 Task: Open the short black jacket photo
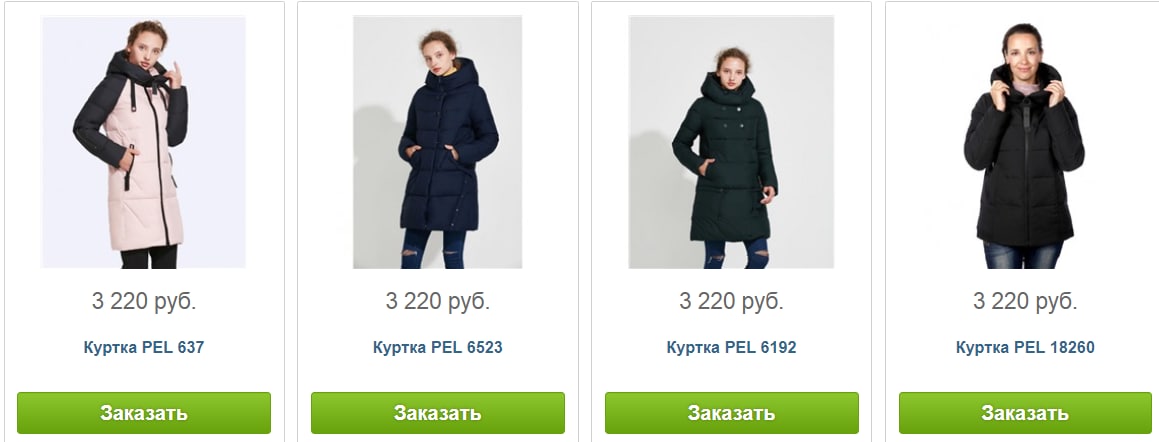click(1024, 142)
